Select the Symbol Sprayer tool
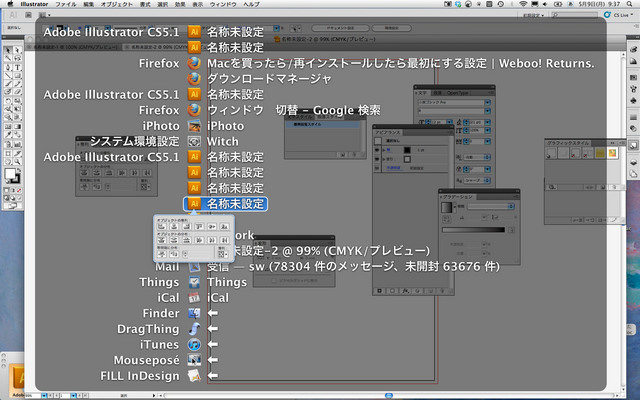 click(x=8, y=144)
